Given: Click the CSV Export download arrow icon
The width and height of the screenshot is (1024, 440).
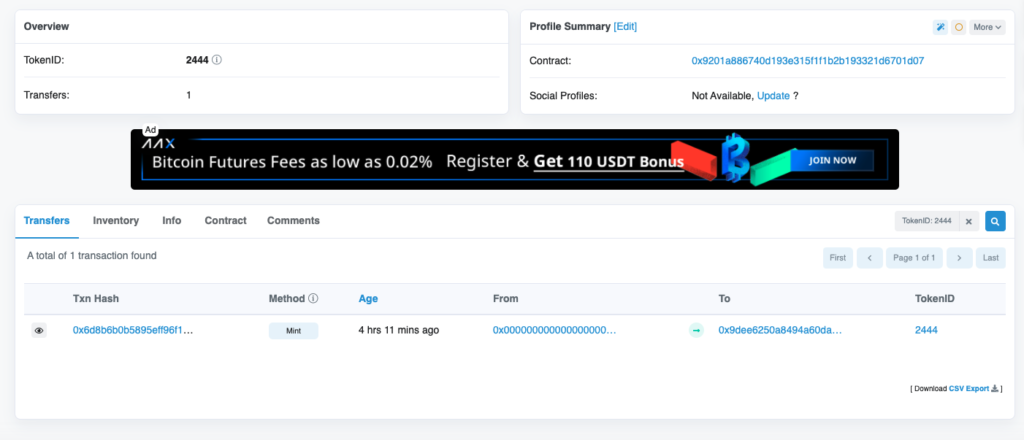Looking at the screenshot, I should [x=995, y=388].
